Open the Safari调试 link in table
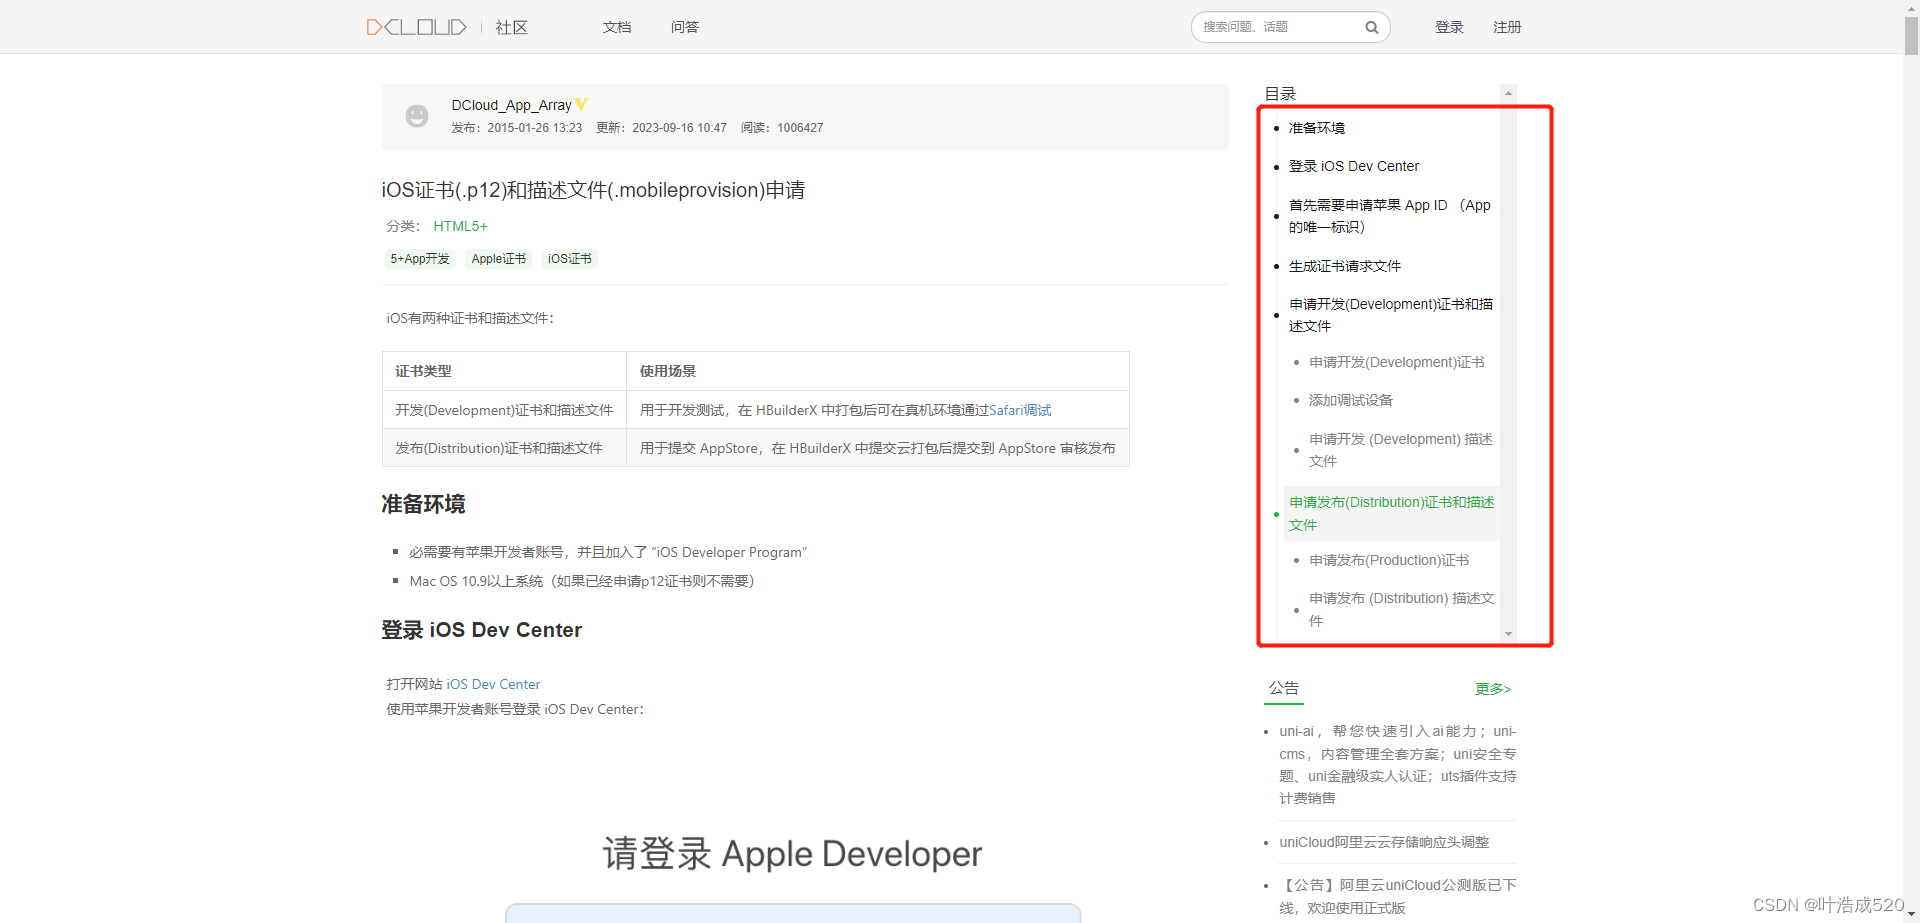This screenshot has width=1920, height=923. 1020,410
